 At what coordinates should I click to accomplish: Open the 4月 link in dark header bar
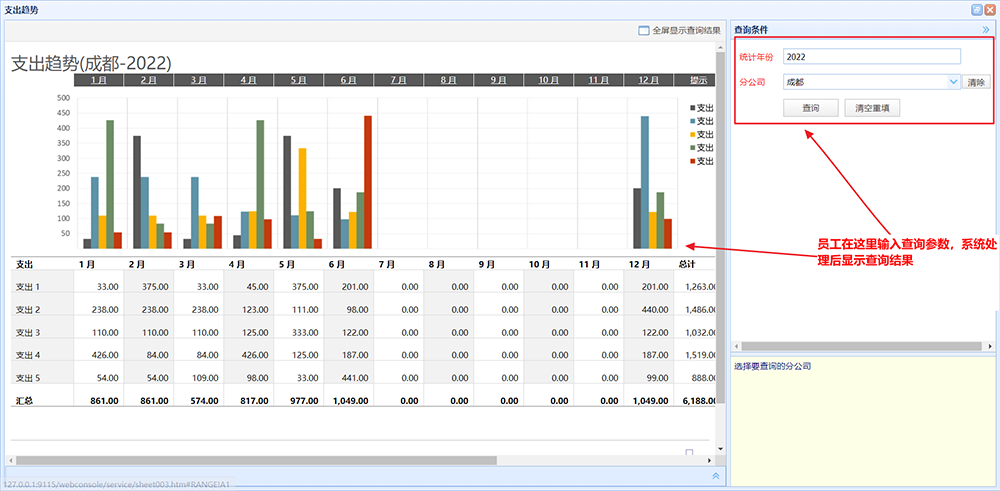coord(248,80)
